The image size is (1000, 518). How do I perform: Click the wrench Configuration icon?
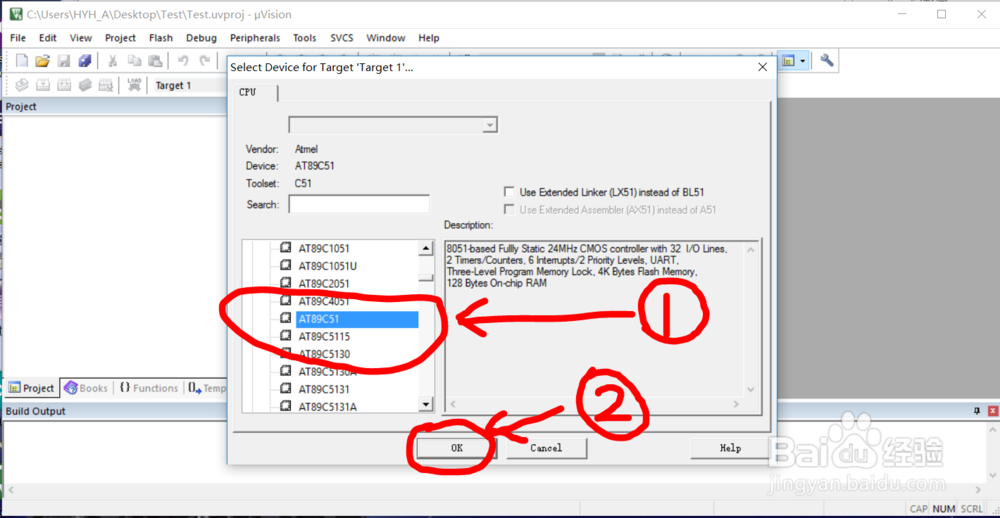click(827, 61)
